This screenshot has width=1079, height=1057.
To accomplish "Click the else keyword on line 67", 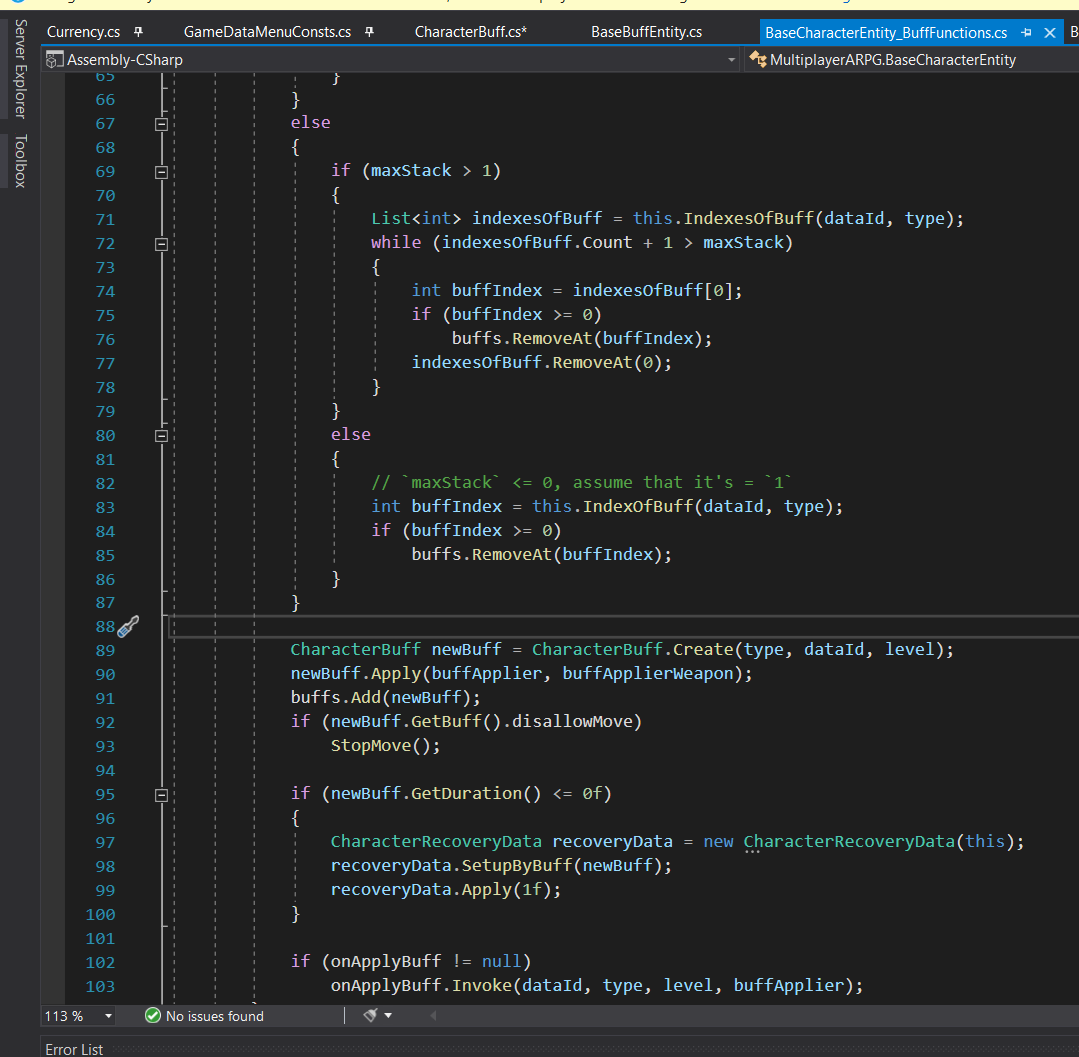I will click(310, 123).
